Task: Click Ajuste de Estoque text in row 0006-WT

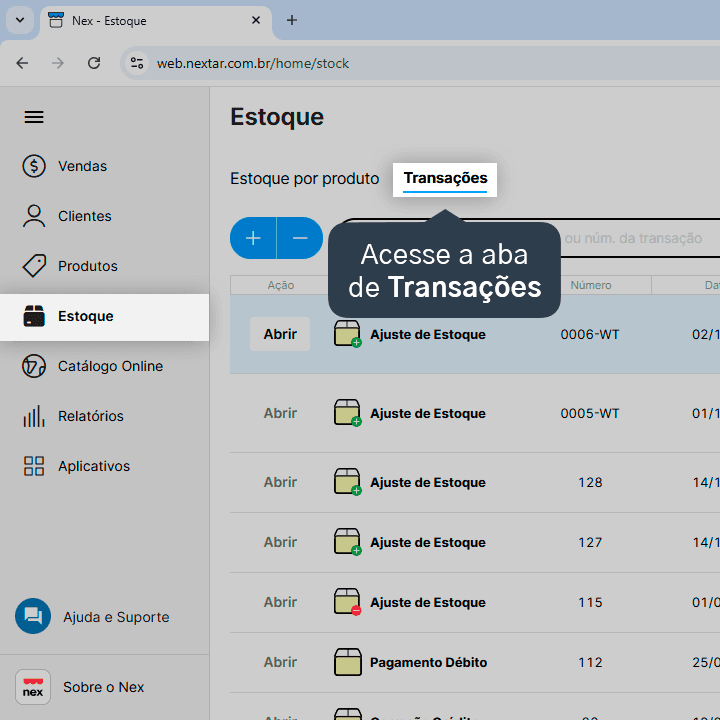Action: coord(428,334)
